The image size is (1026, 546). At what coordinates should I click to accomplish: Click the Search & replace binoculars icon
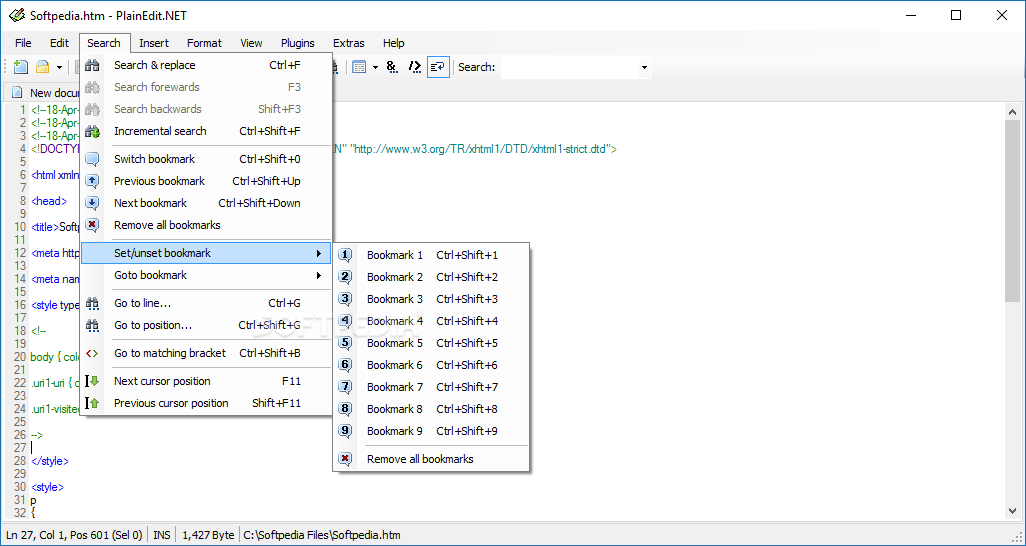pyautogui.click(x=92, y=65)
